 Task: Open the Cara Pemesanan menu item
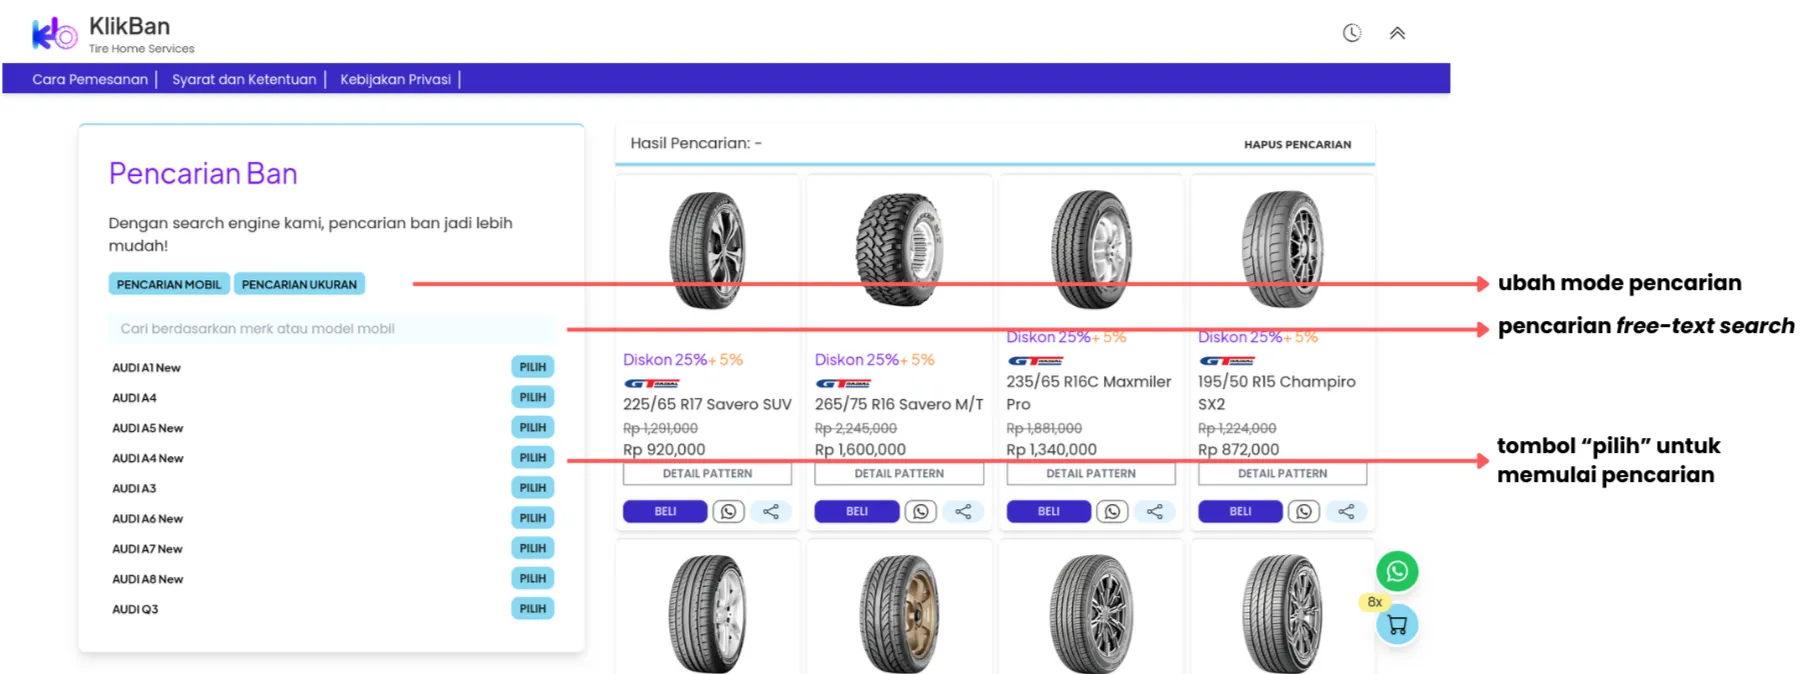(90, 79)
